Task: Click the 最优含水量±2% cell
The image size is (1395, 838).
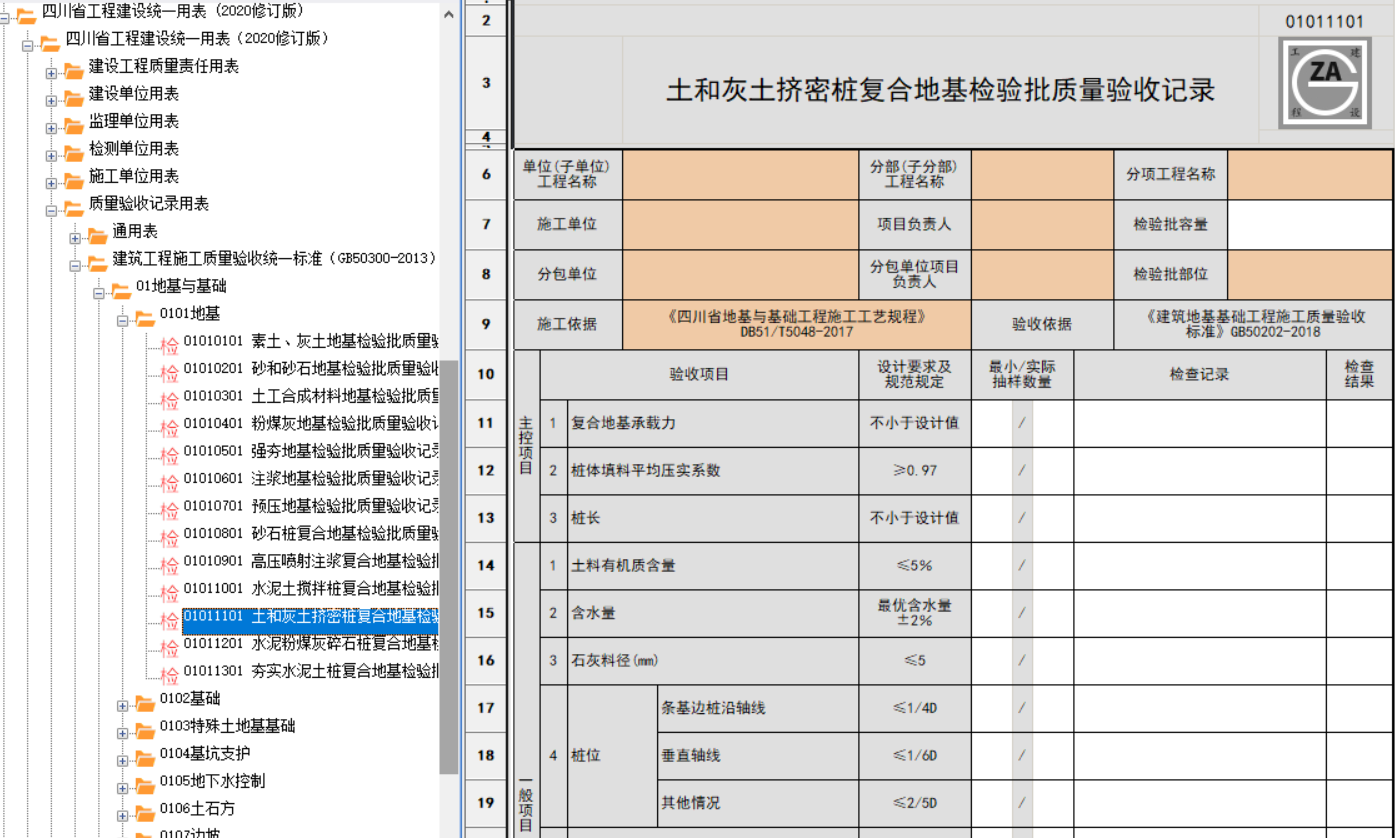Action: (x=915, y=613)
